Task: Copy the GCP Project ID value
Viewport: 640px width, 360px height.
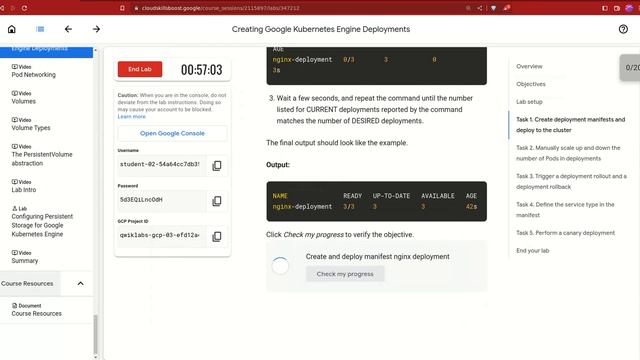Action: pos(217,236)
